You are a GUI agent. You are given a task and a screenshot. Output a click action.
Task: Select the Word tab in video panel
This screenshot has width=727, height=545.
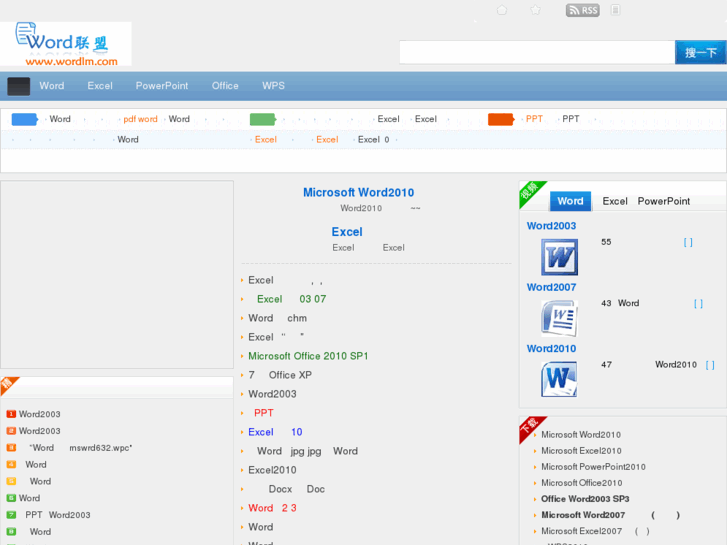tap(570, 201)
